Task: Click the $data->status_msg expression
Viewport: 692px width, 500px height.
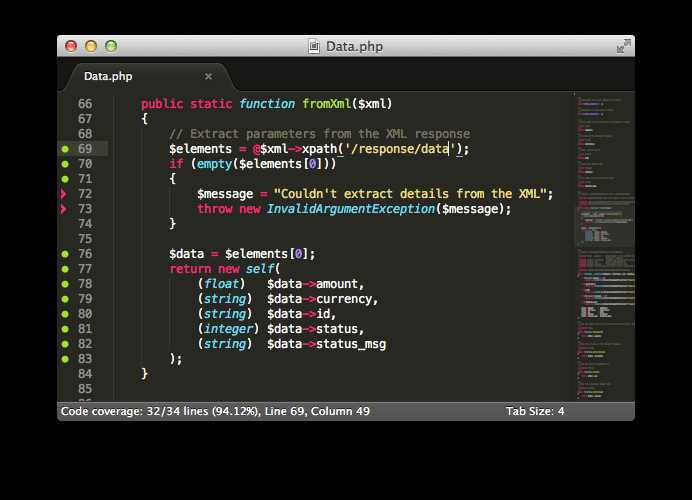Action: click(x=326, y=344)
